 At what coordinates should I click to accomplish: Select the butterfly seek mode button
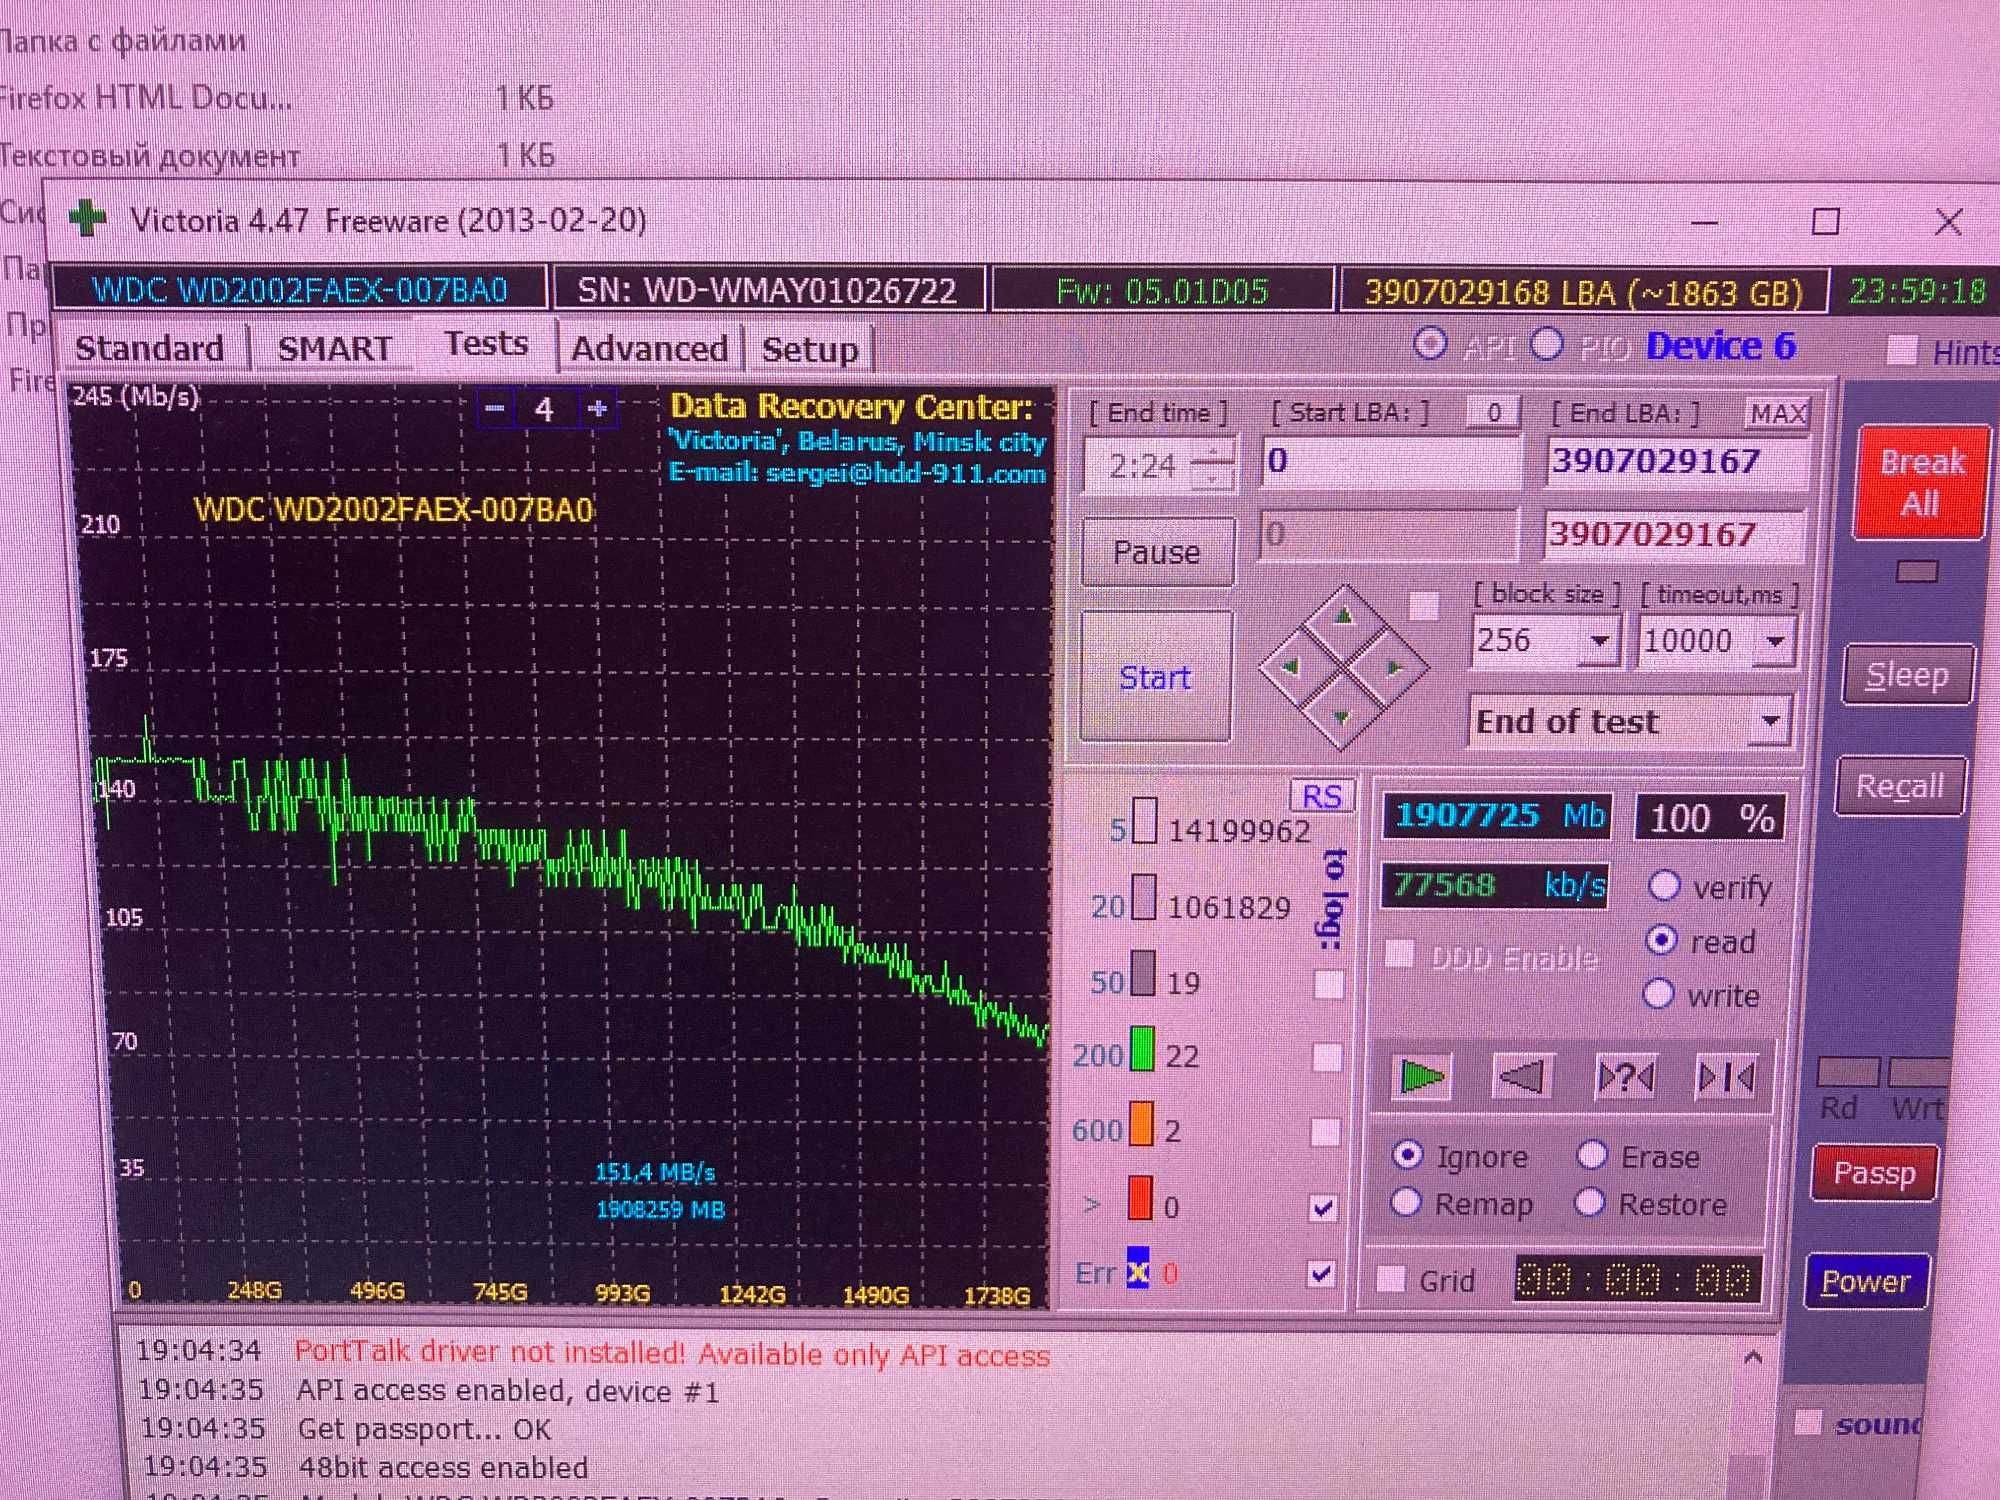(1726, 1077)
